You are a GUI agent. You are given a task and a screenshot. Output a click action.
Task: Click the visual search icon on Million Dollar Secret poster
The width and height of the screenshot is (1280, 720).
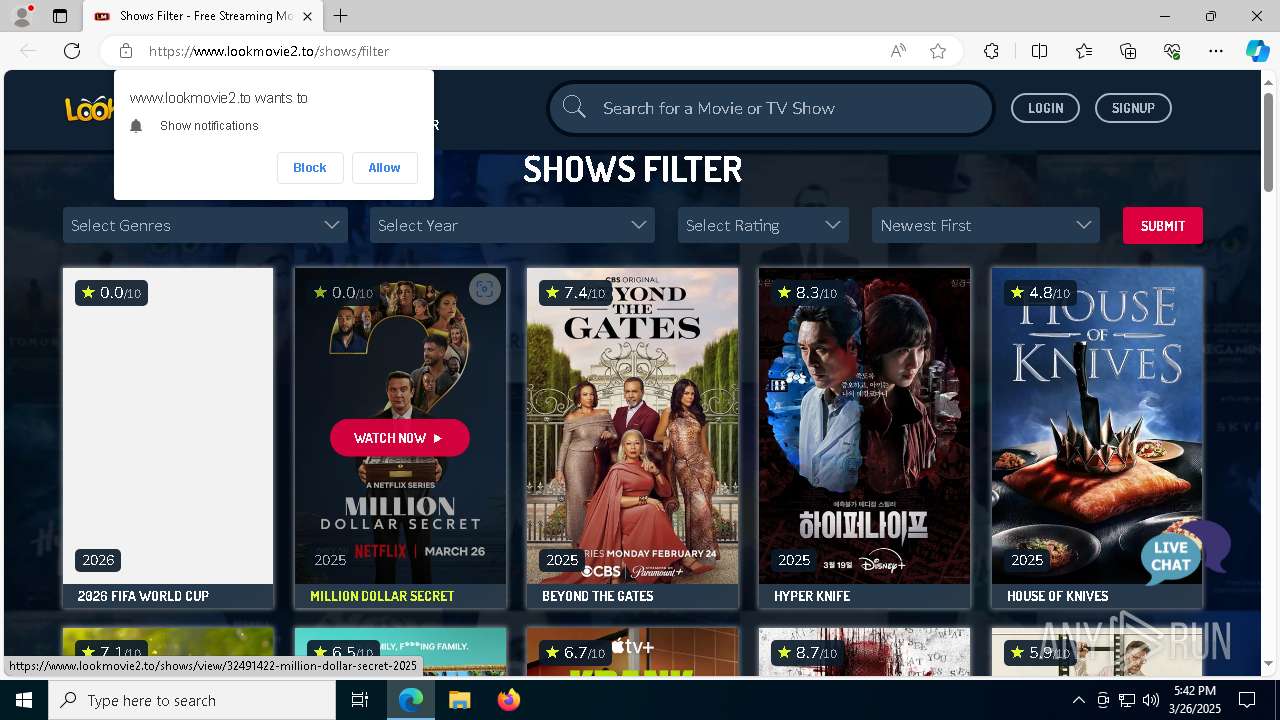(x=485, y=289)
